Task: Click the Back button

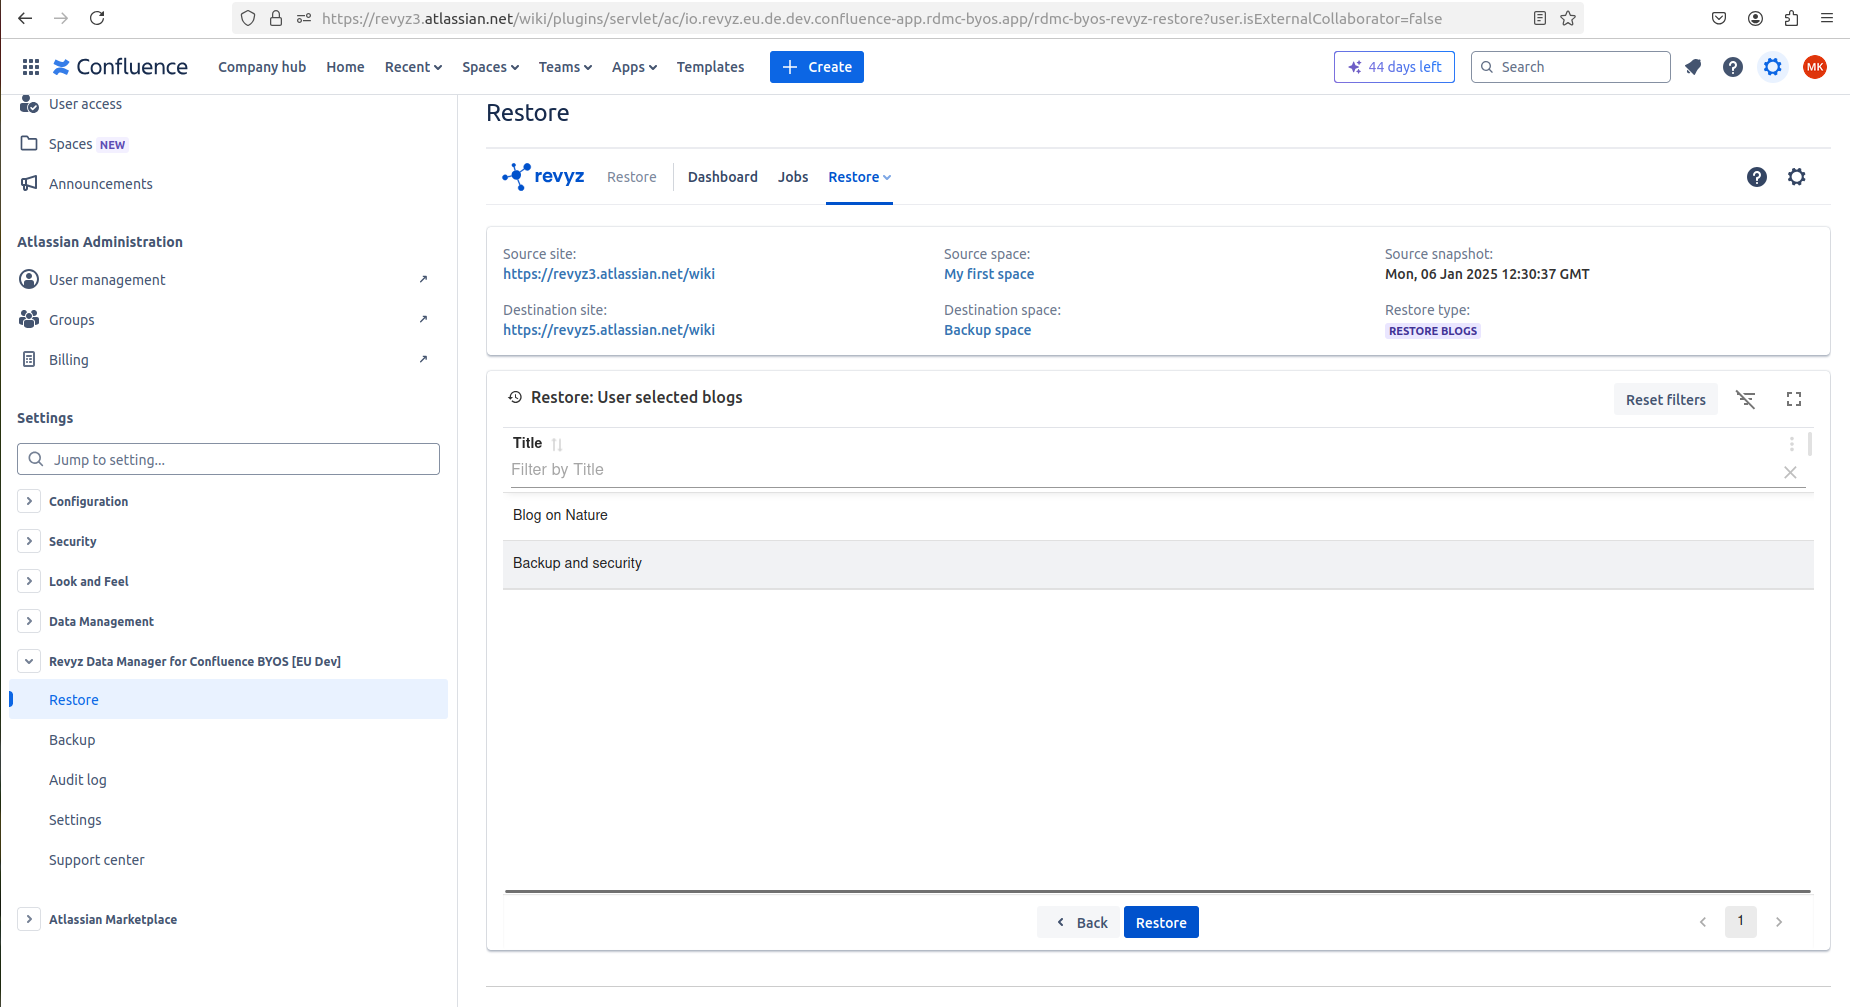Action: (1081, 922)
